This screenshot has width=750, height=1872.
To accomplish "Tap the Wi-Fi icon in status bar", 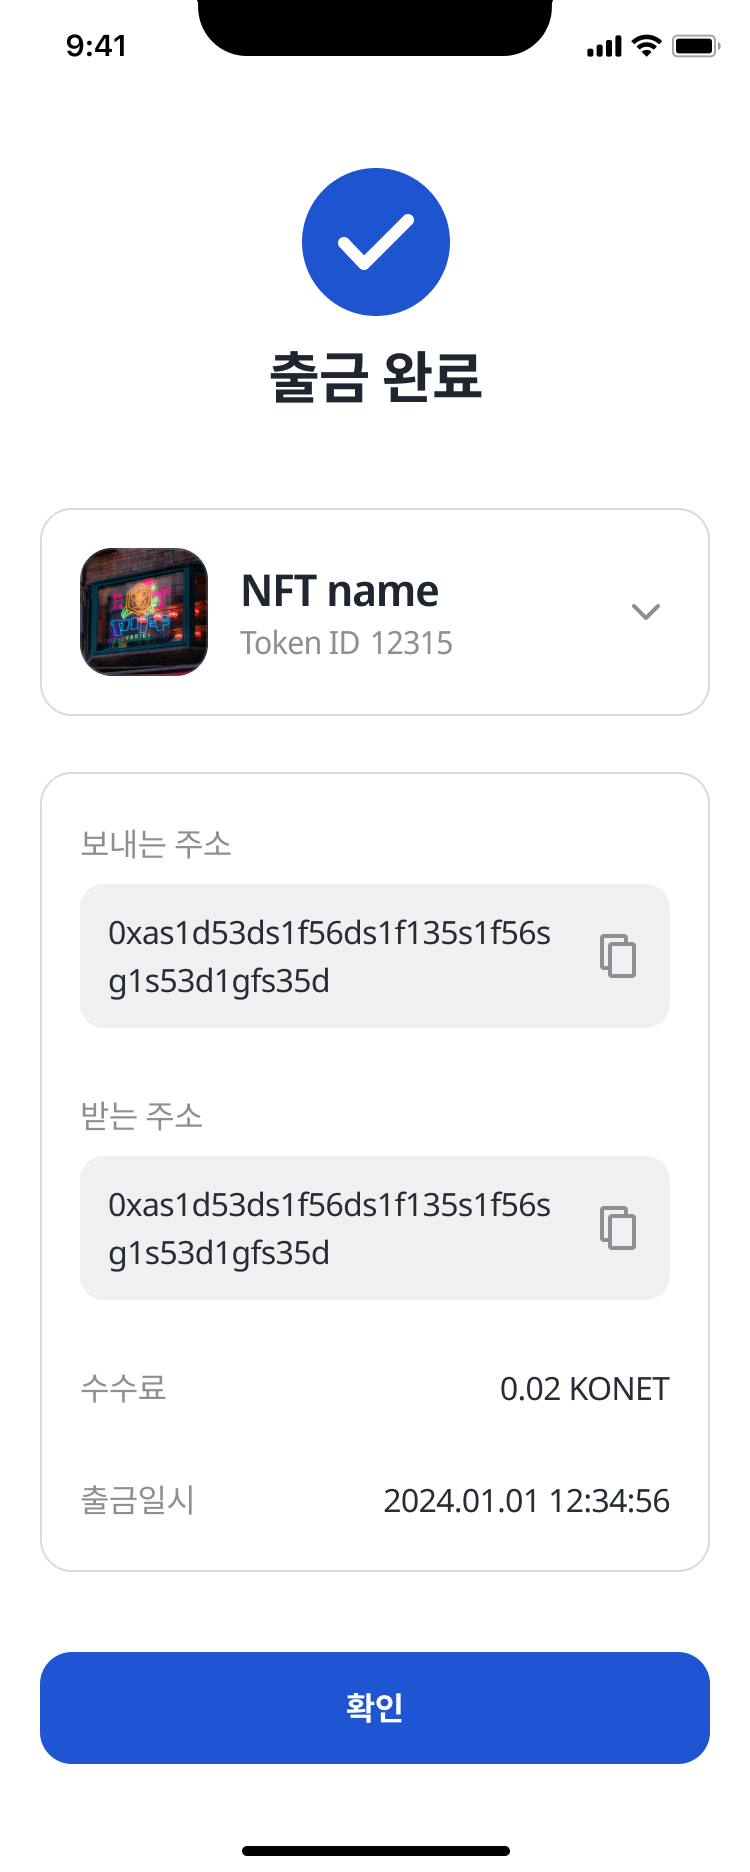I will 648,46.
